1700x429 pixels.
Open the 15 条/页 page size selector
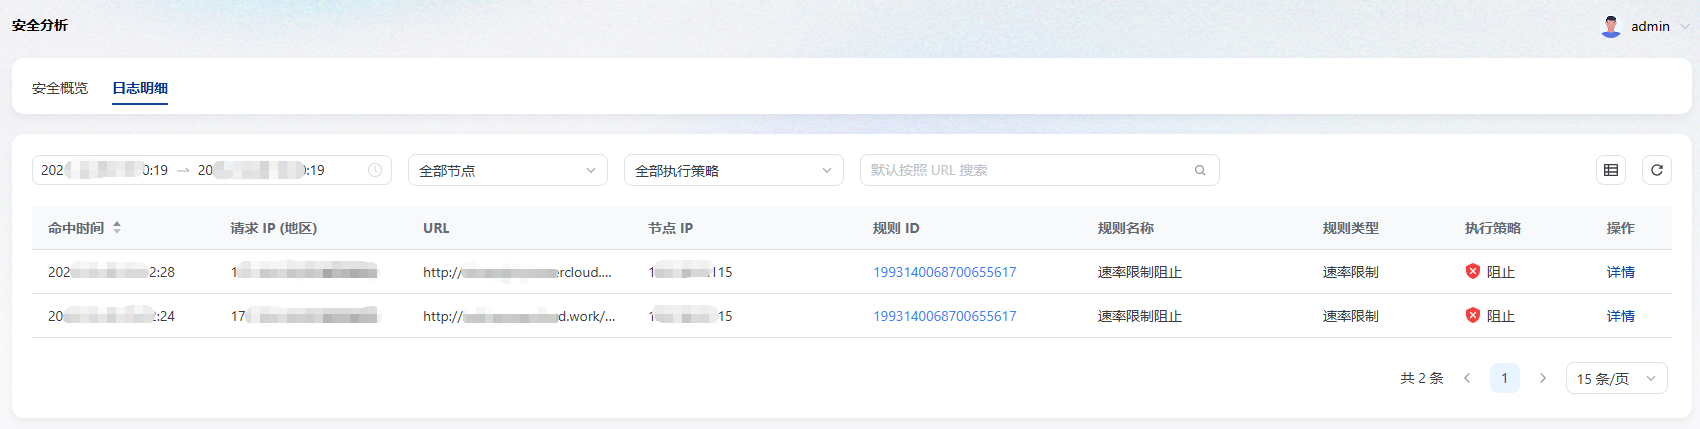click(1616, 378)
